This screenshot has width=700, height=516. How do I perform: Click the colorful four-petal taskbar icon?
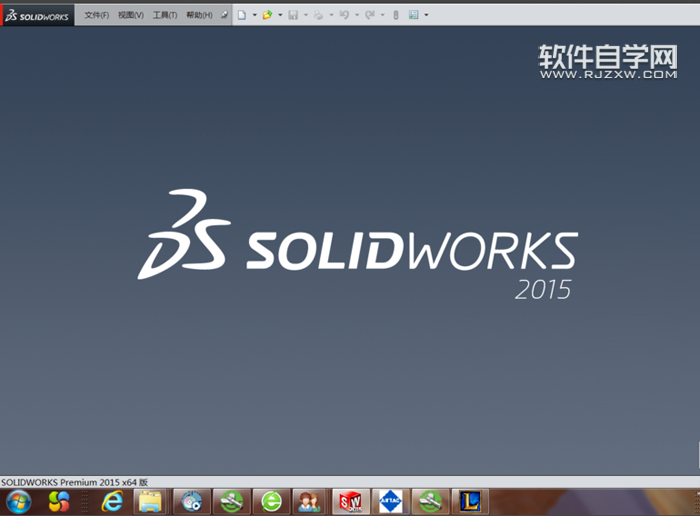pos(59,502)
